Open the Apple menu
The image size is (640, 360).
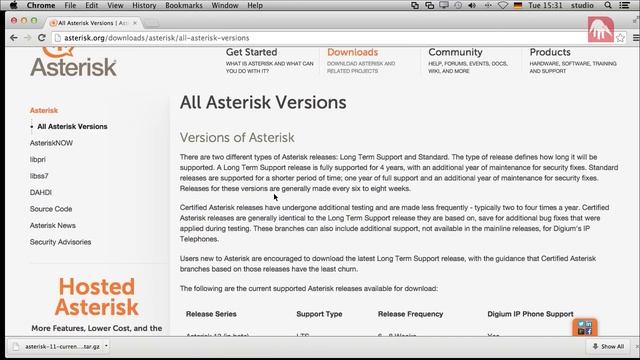tap(13, 5)
